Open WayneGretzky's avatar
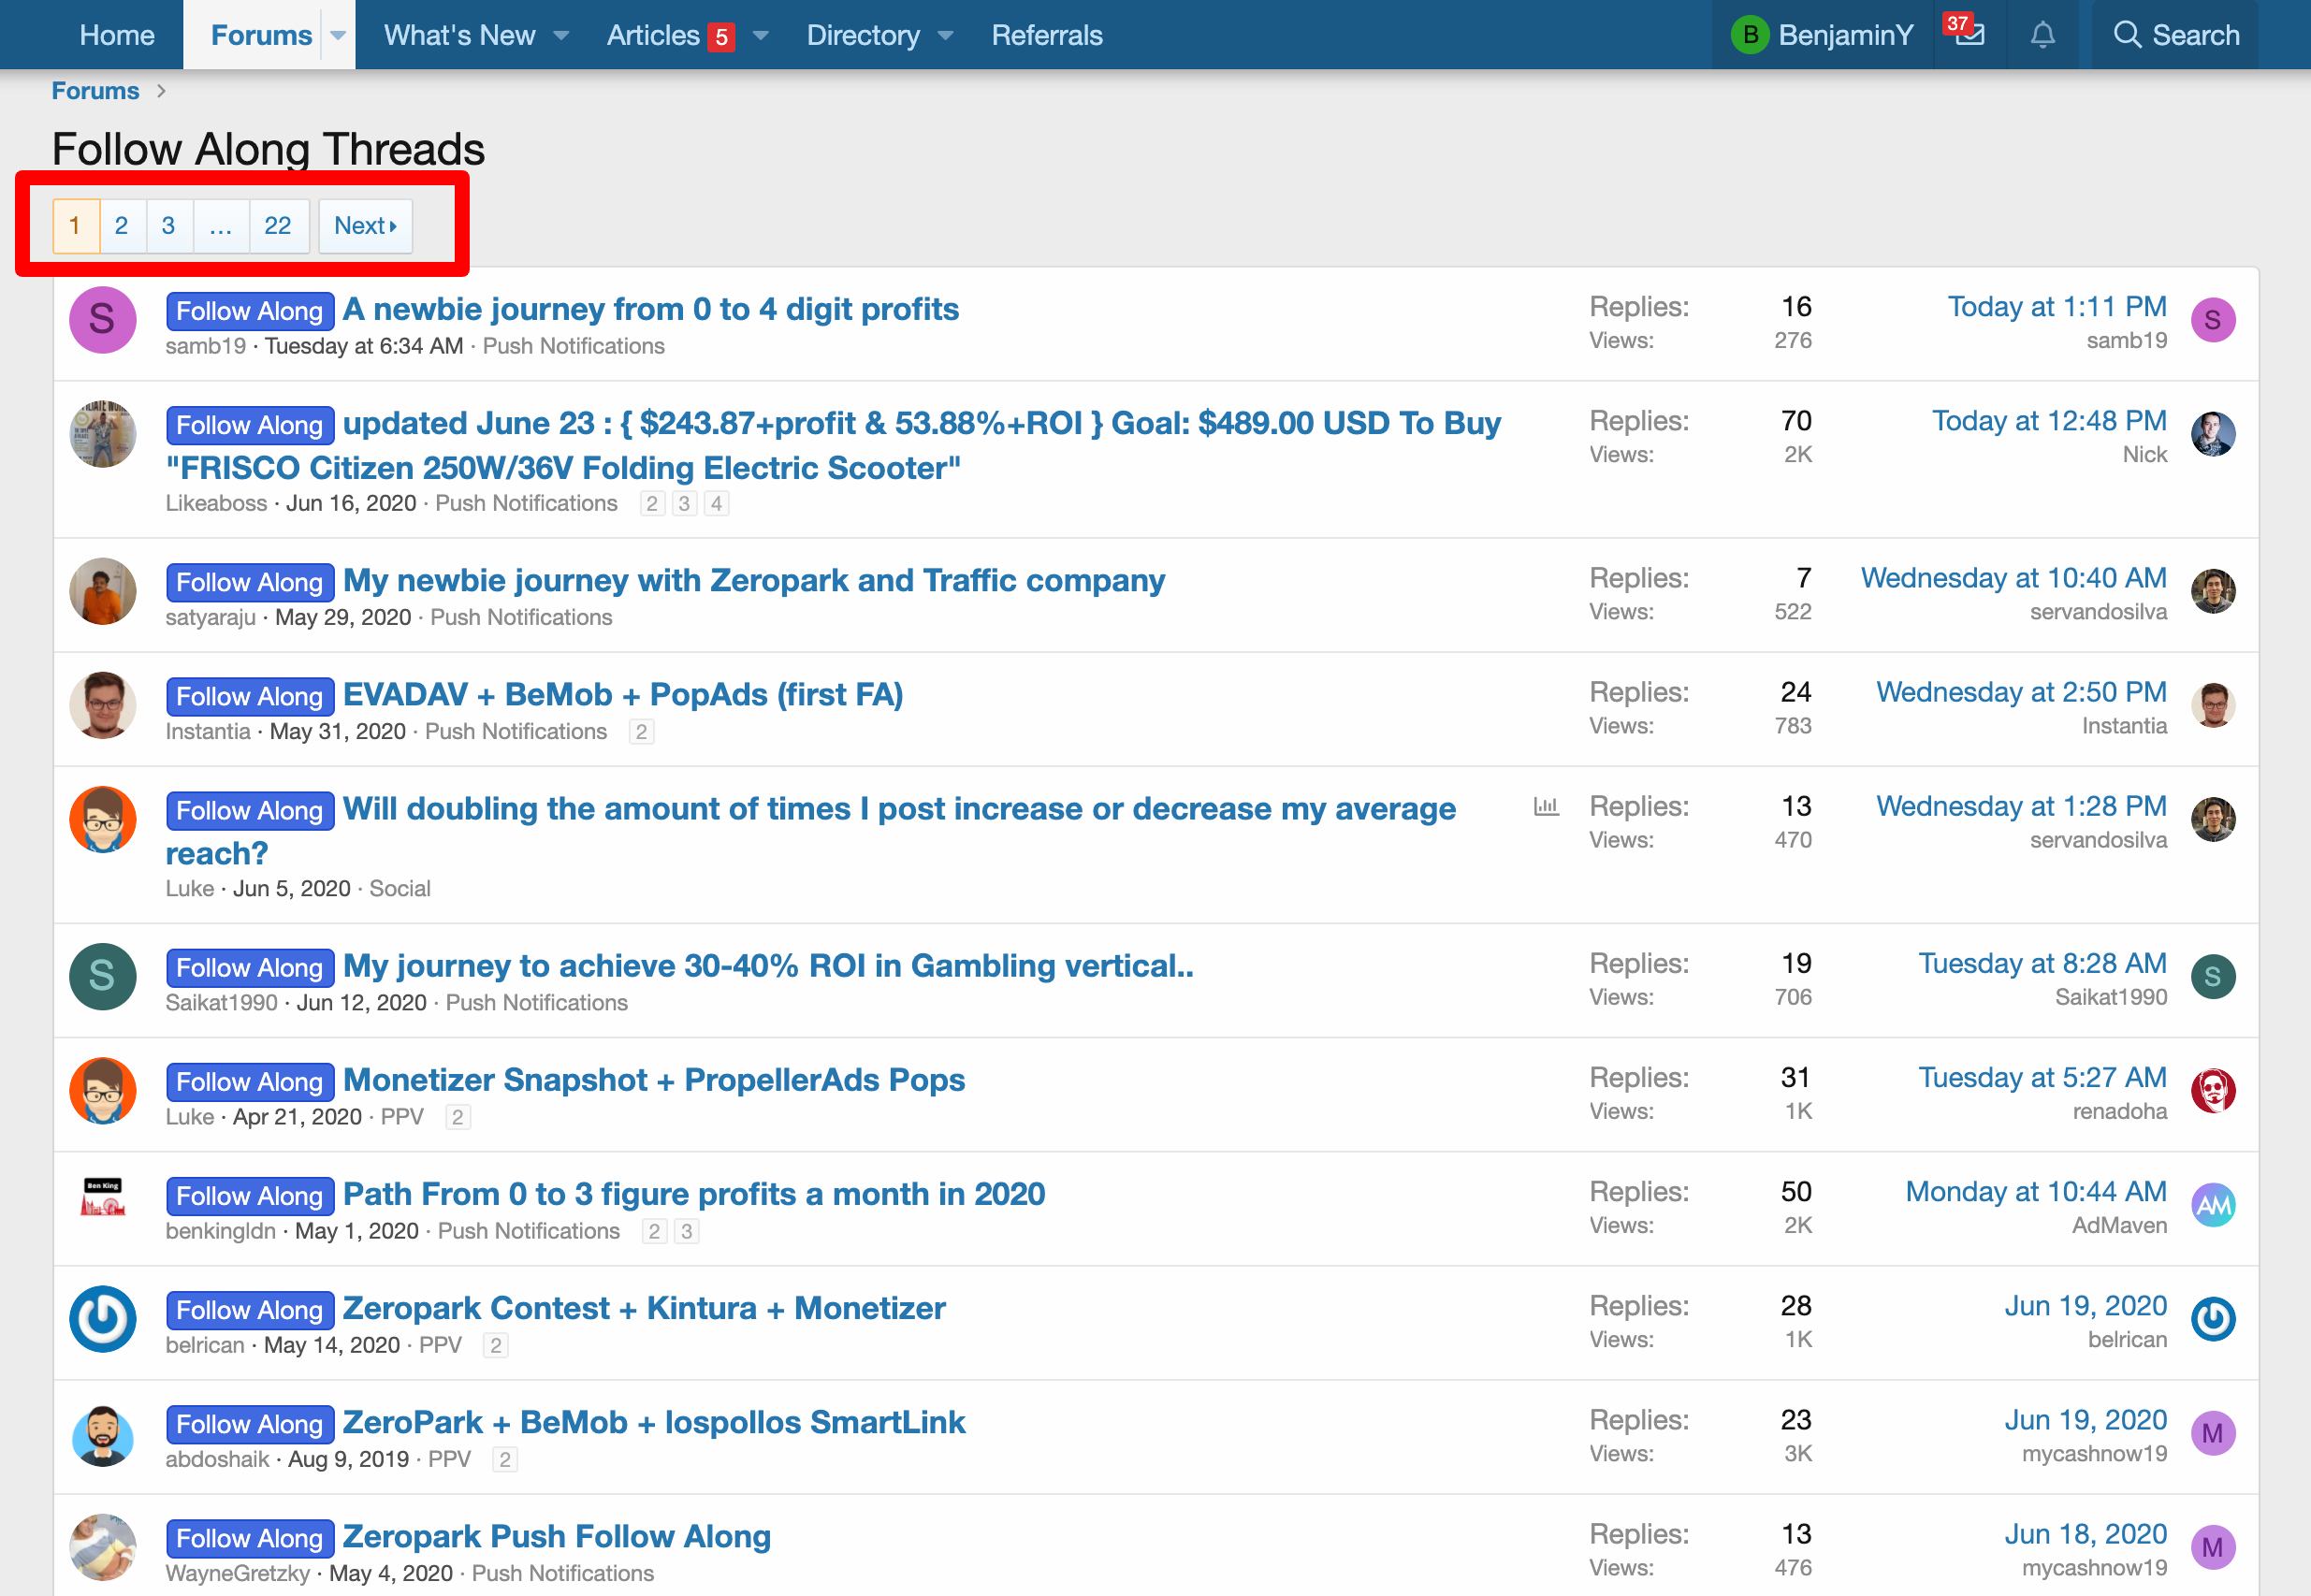The width and height of the screenshot is (2311, 1596). 102,1546
